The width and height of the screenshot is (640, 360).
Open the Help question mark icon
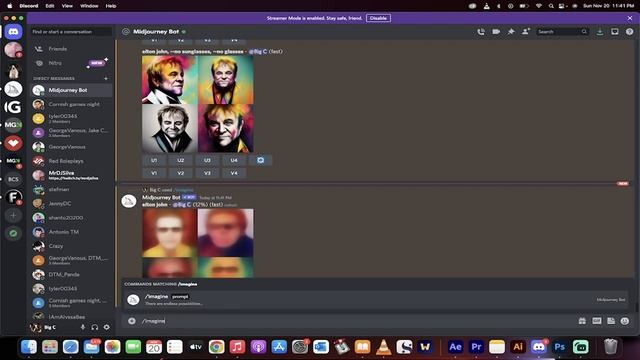coord(629,31)
